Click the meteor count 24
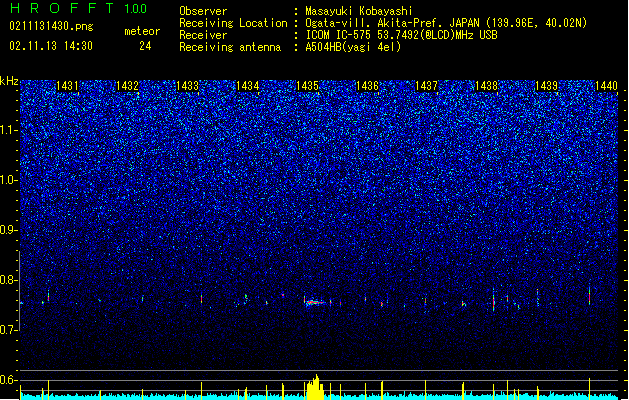The height and width of the screenshot is (400, 629). tap(145, 46)
